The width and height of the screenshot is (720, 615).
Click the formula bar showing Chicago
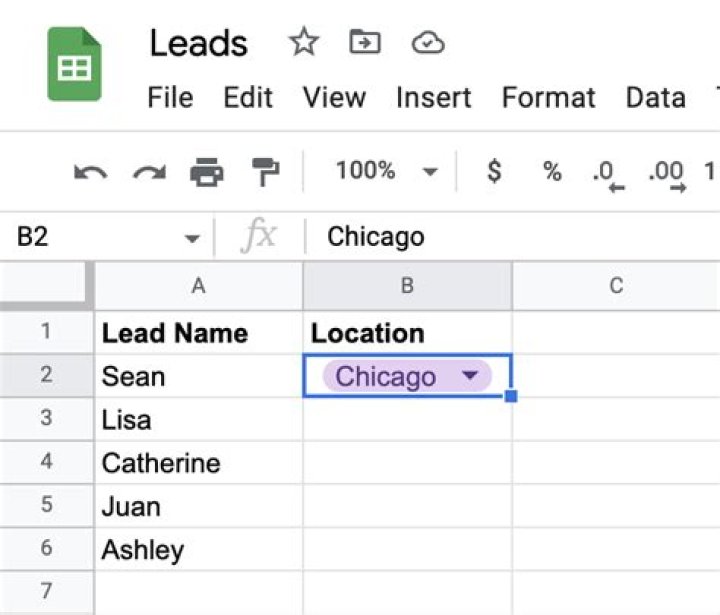pyautogui.click(x=513, y=237)
